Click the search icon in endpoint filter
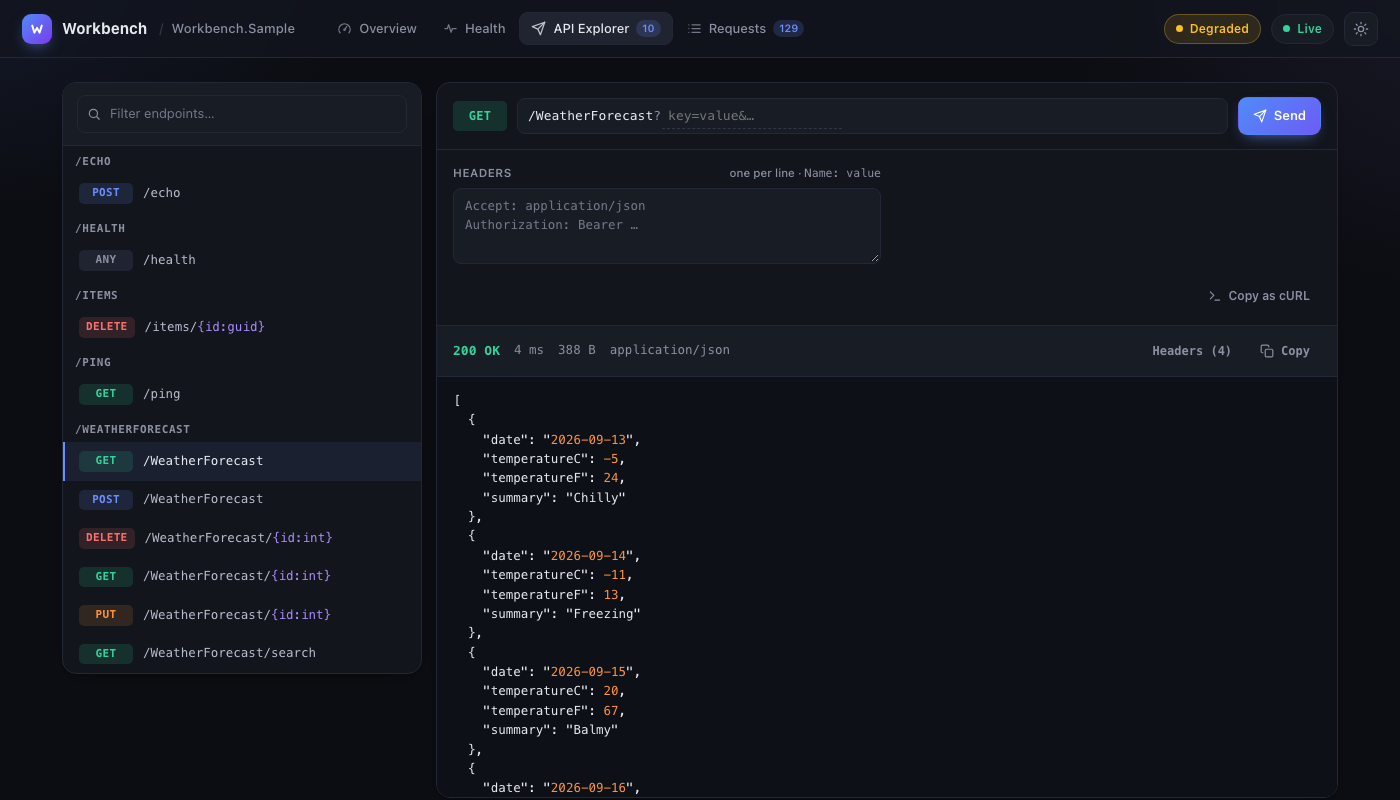1400x800 pixels. pyautogui.click(x=94, y=114)
